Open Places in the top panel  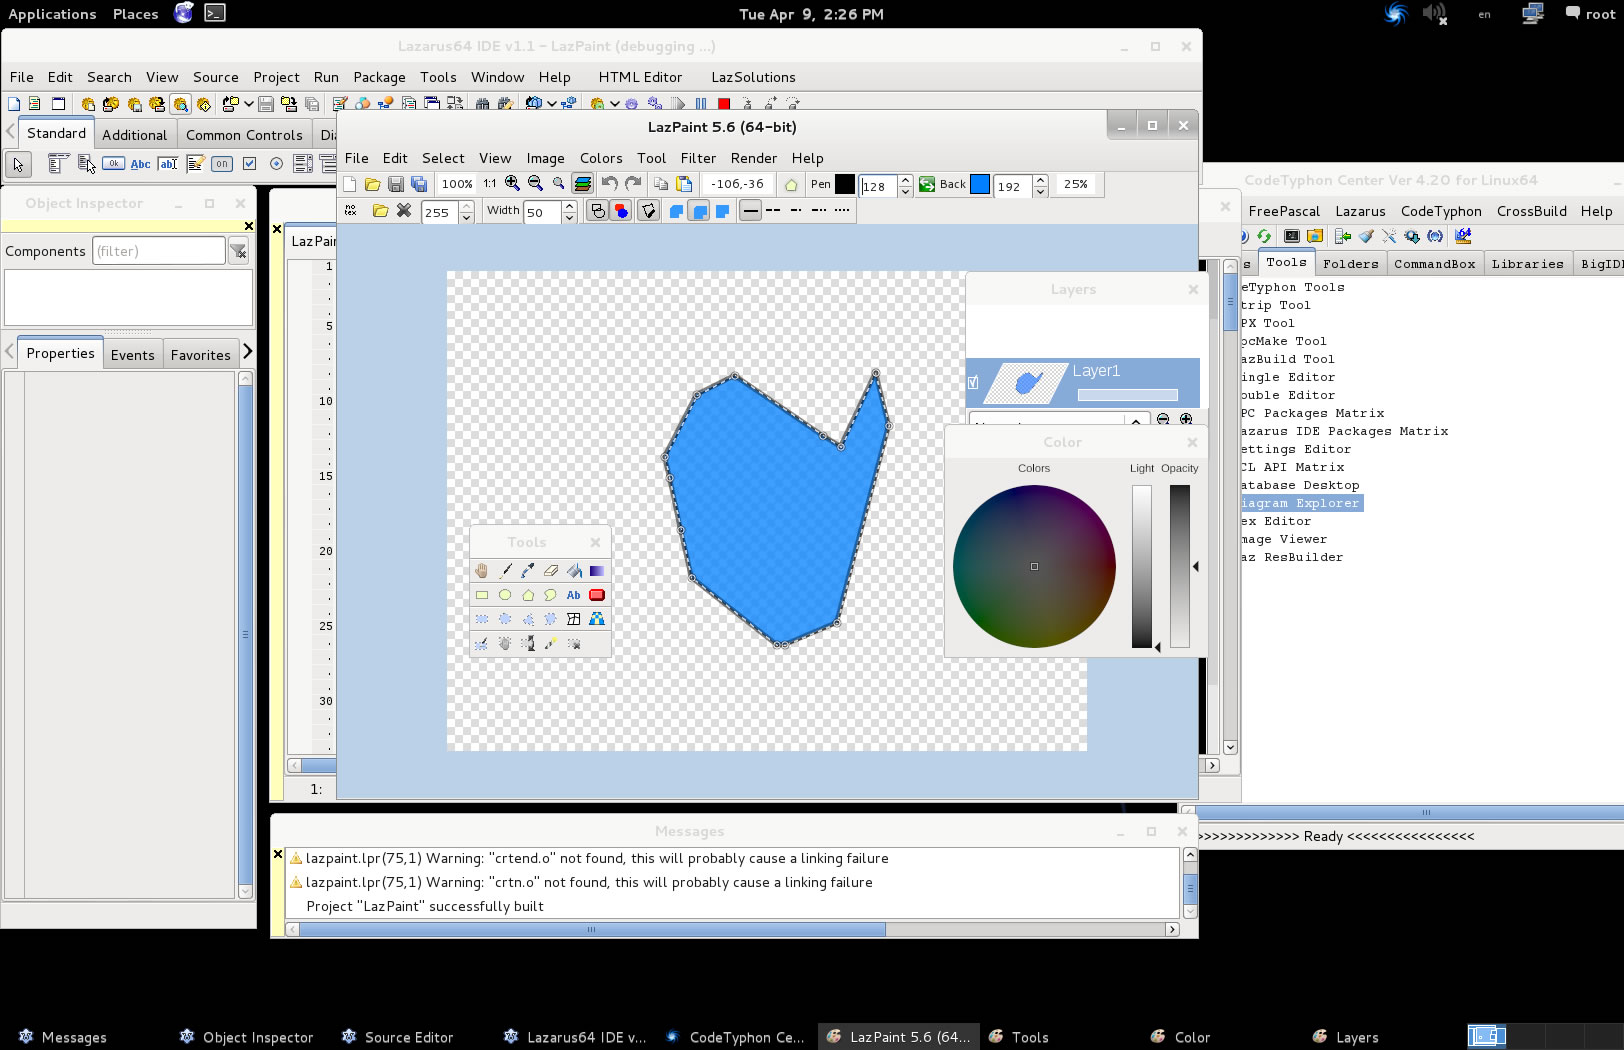[135, 14]
